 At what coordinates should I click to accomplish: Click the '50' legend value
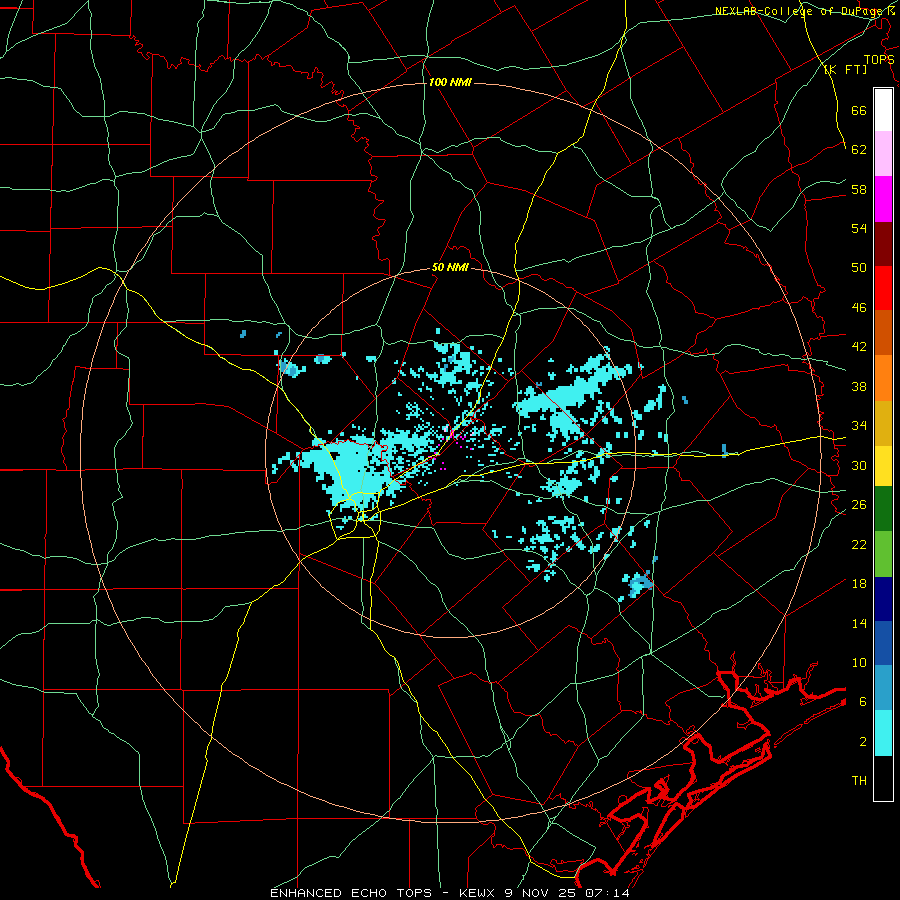click(859, 268)
